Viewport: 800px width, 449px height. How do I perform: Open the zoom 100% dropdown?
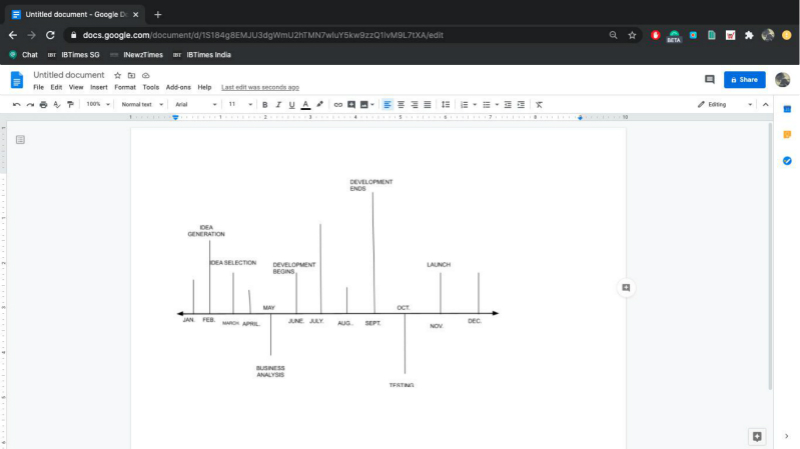[x=98, y=104]
